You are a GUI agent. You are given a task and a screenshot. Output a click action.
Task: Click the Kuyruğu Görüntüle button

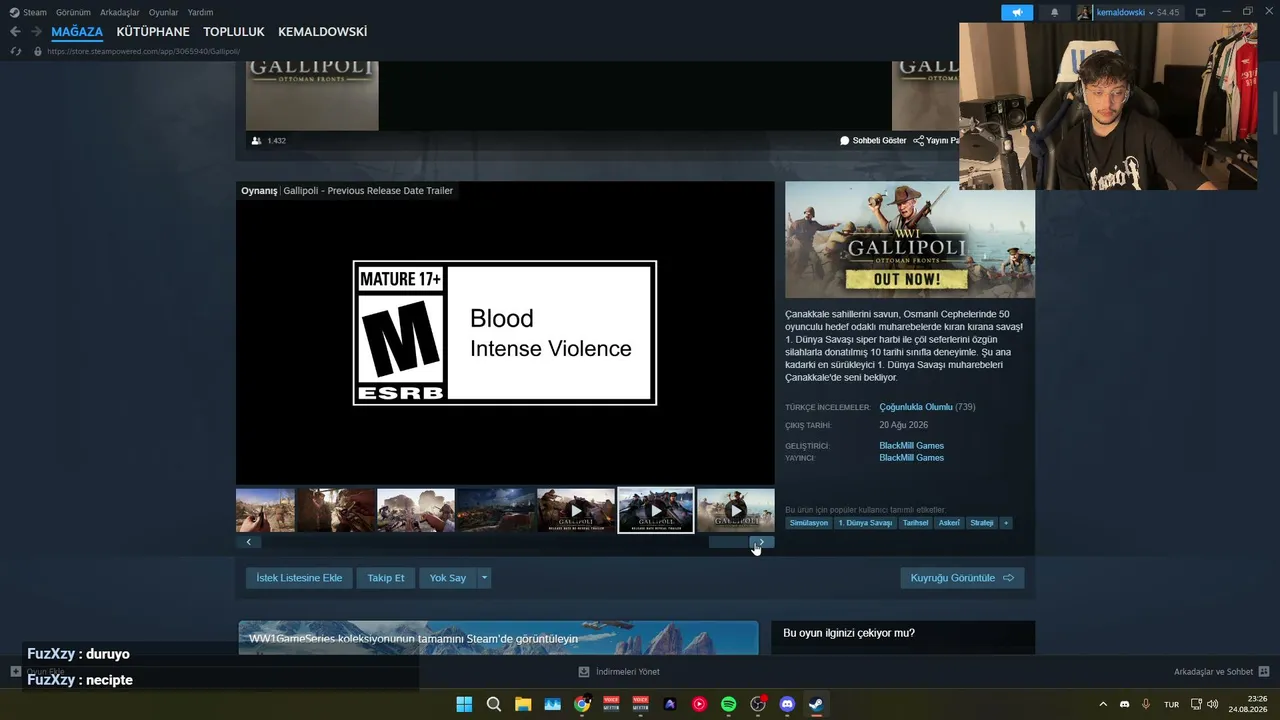[x=962, y=578]
